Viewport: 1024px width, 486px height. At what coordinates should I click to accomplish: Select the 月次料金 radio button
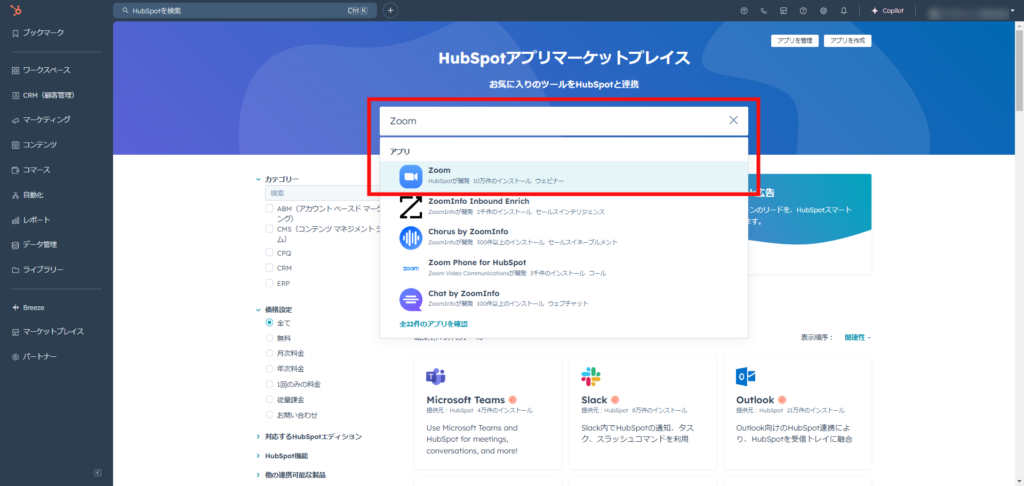tap(269, 353)
